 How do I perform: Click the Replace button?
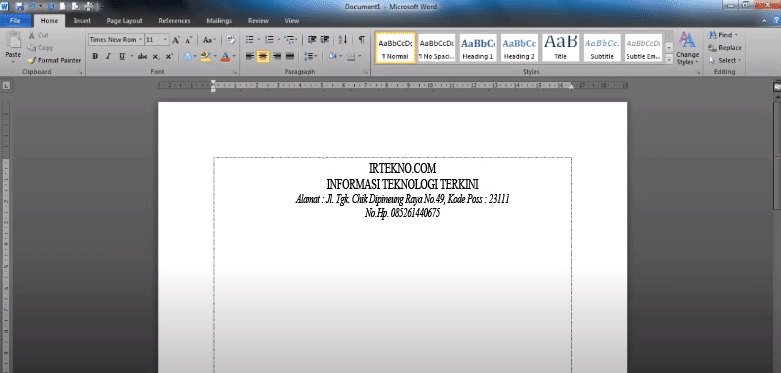[x=725, y=48]
